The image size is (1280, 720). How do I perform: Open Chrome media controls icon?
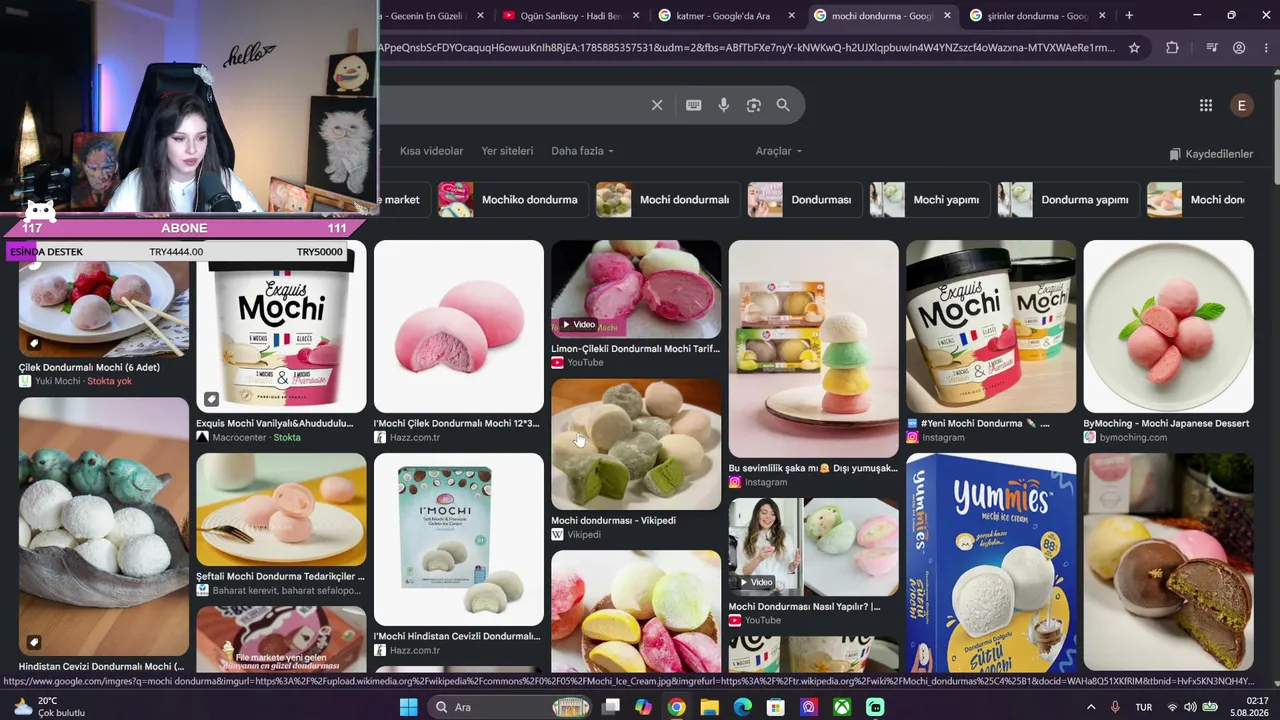(x=1212, y=47)
